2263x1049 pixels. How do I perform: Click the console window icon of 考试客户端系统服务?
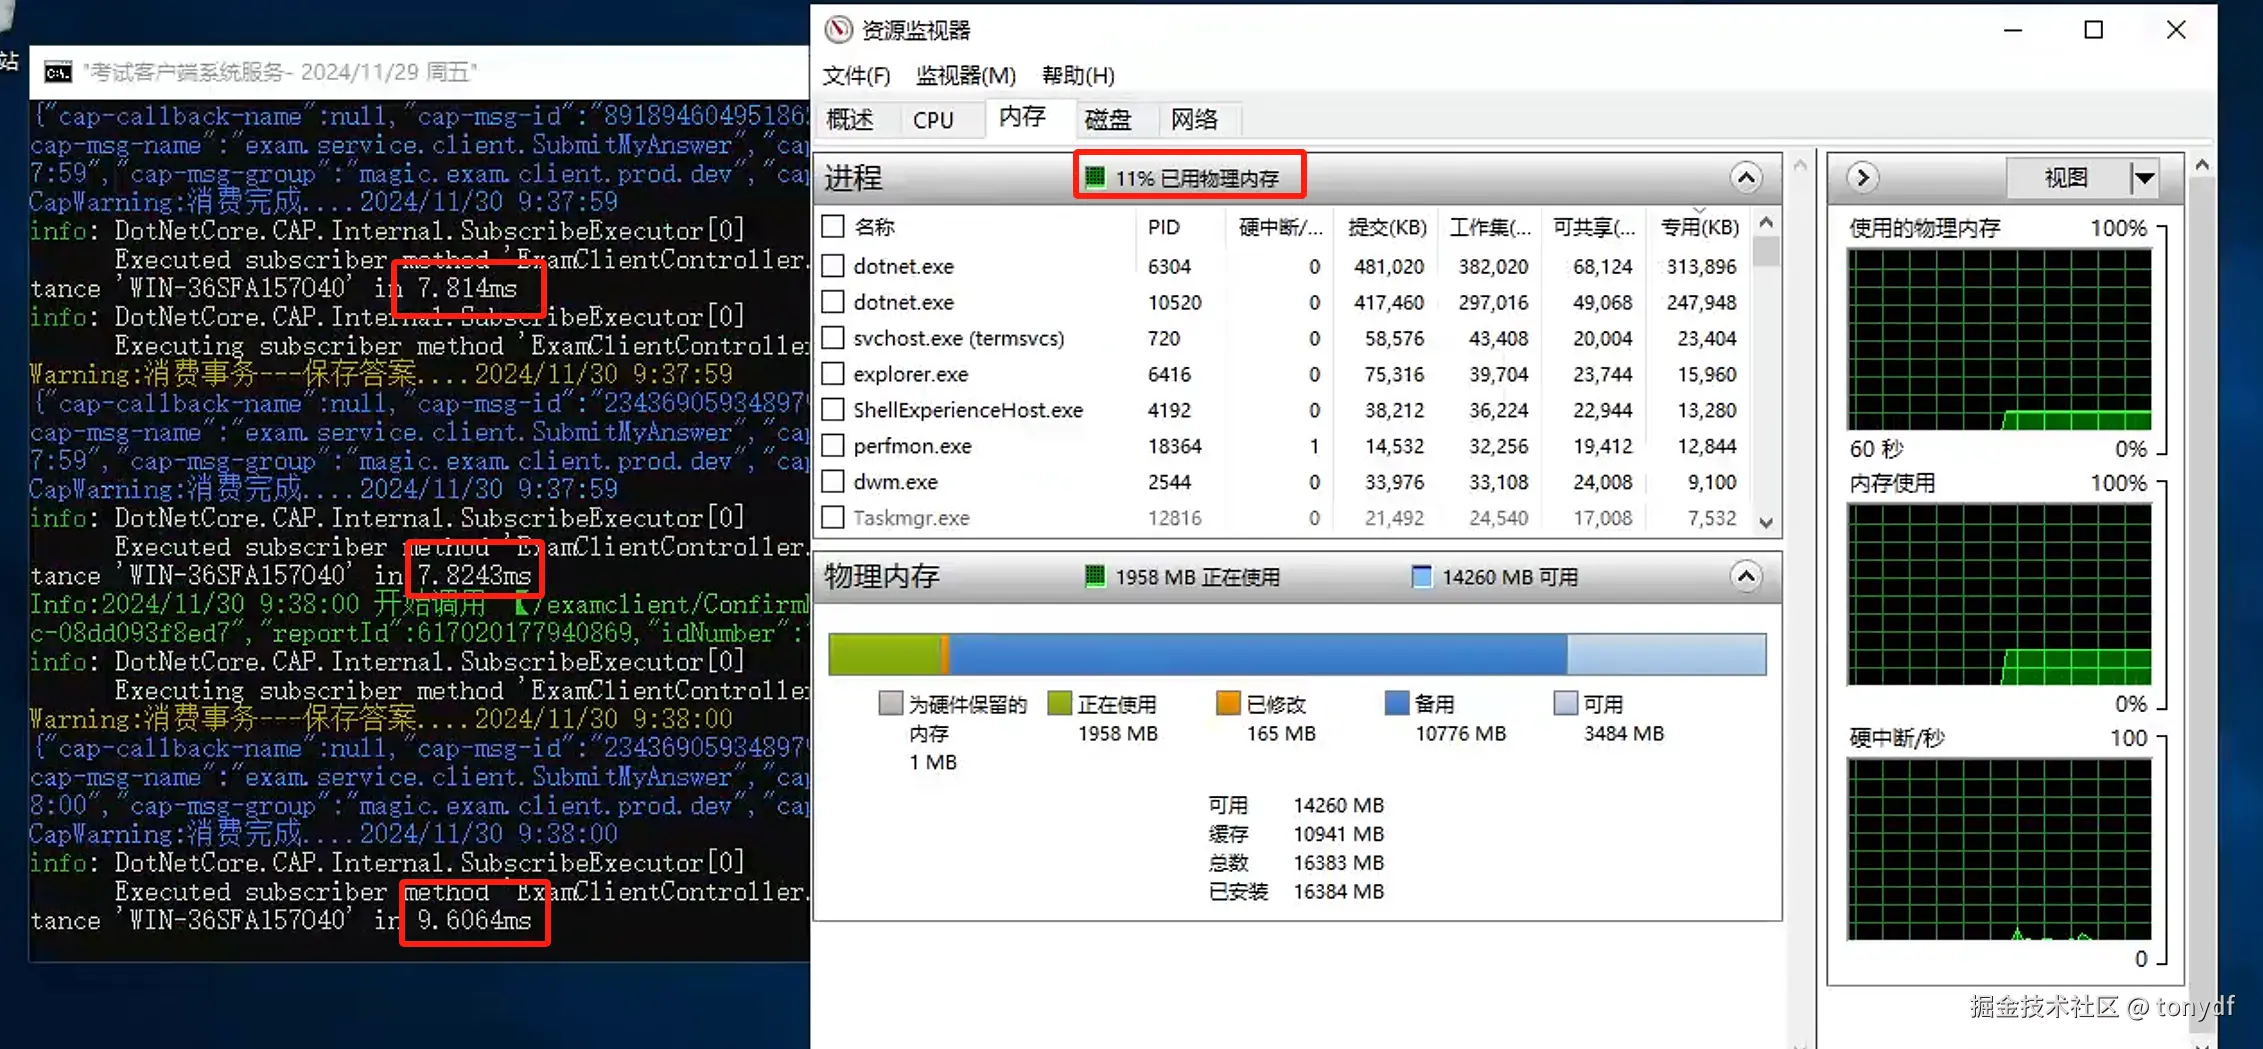click(57, 71)
